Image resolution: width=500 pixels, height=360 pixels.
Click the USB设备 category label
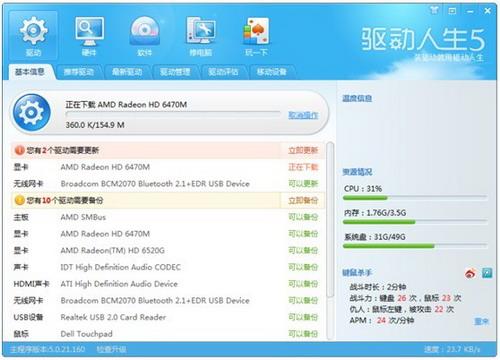point(28,317)
